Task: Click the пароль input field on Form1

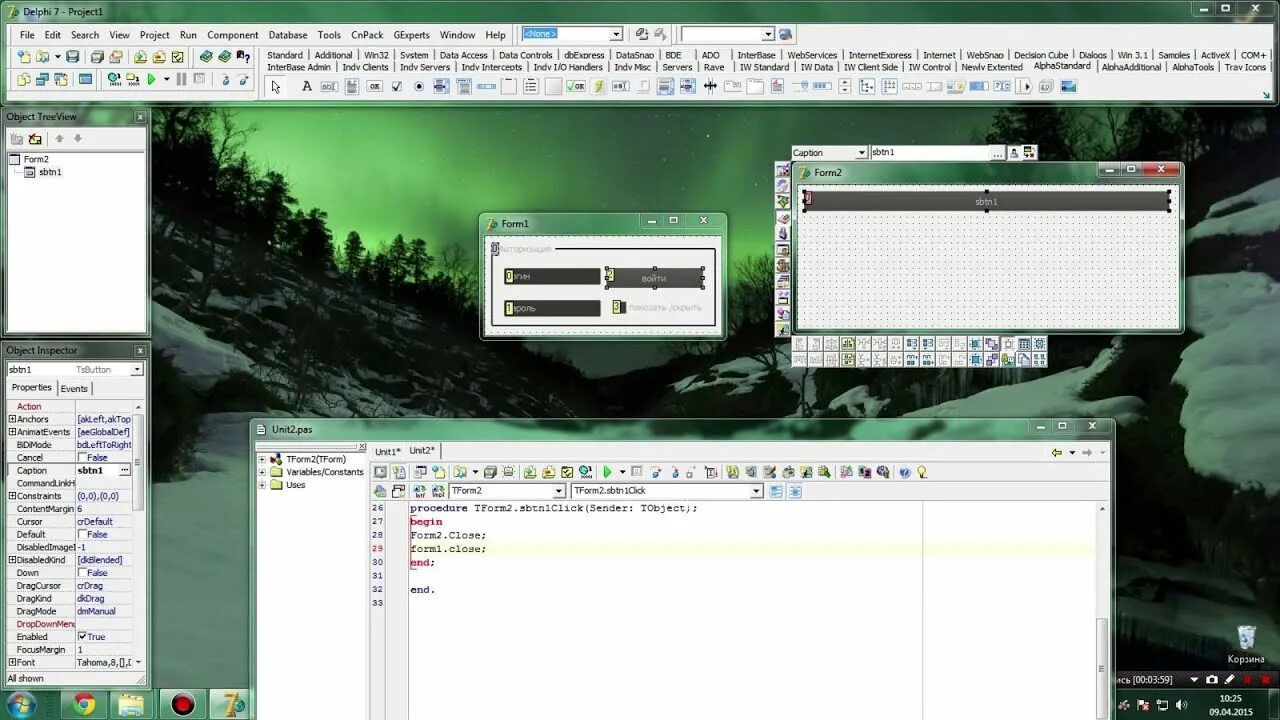Action: (x=553, y=308)
